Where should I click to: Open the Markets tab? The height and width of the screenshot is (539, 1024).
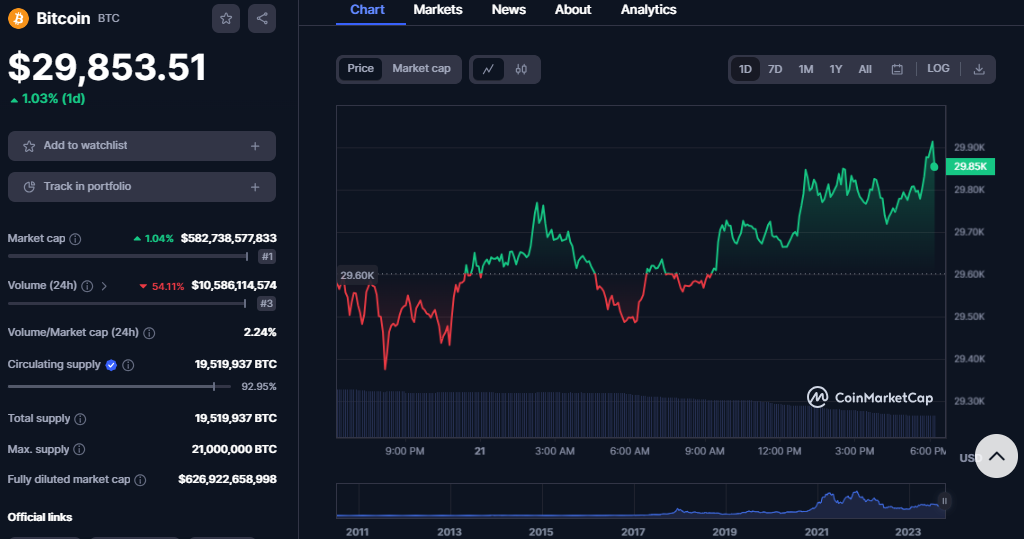(438, 10)
